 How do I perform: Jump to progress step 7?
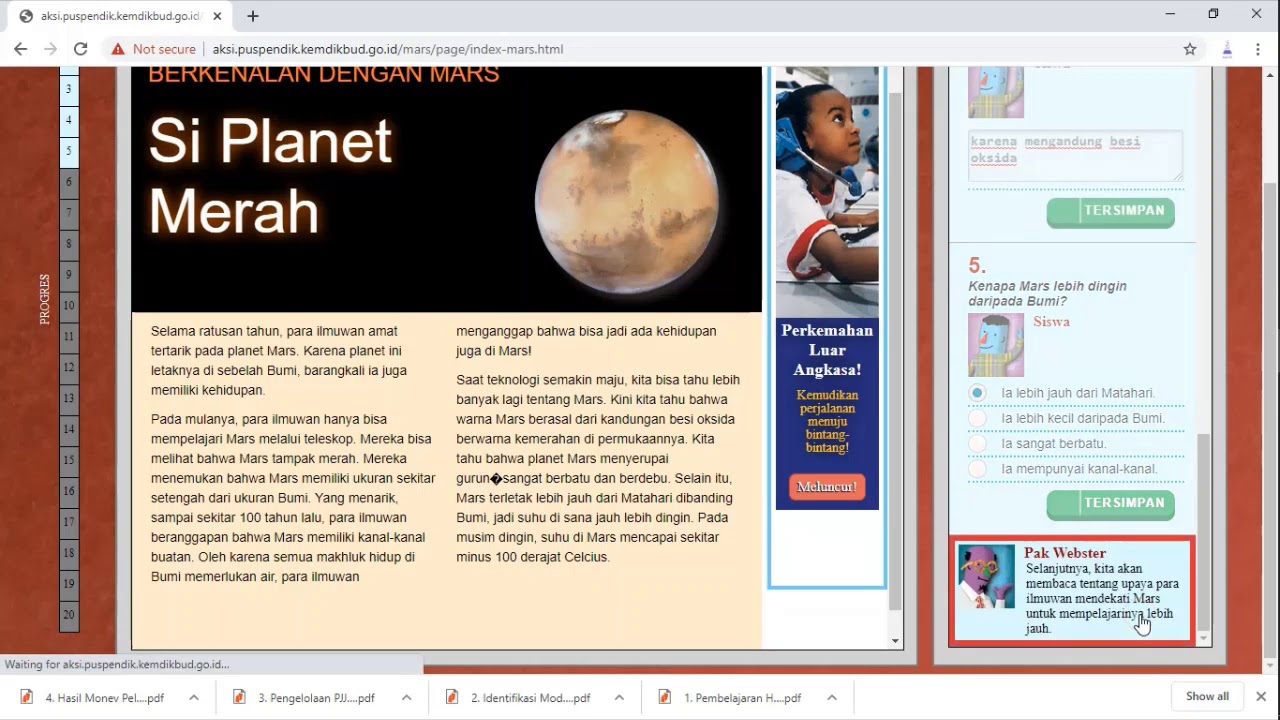point(69,213)
